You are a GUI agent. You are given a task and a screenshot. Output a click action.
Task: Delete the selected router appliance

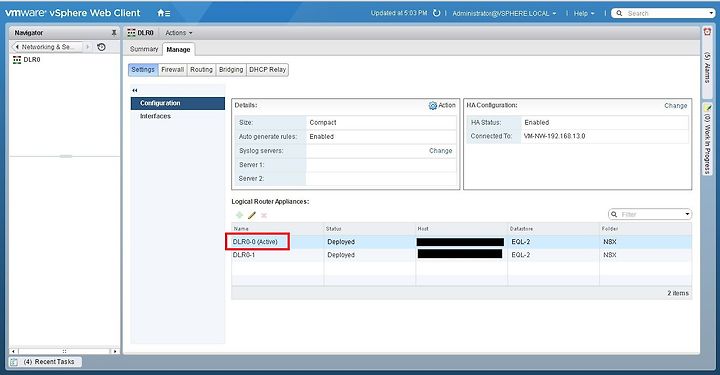pos(264,215)
